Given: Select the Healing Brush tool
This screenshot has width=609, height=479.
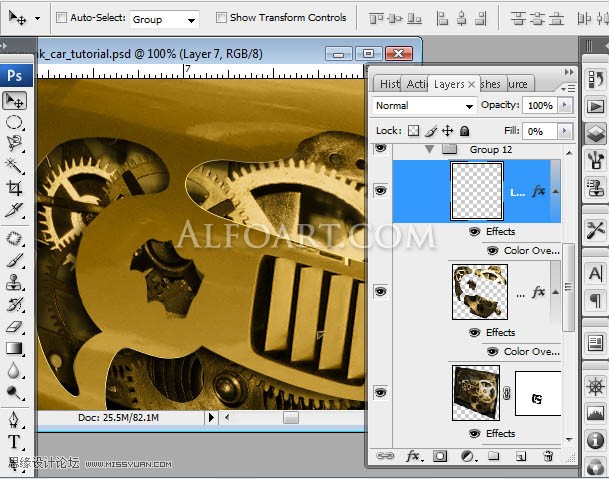Looking at the screenshot, I should click(15, 238).
